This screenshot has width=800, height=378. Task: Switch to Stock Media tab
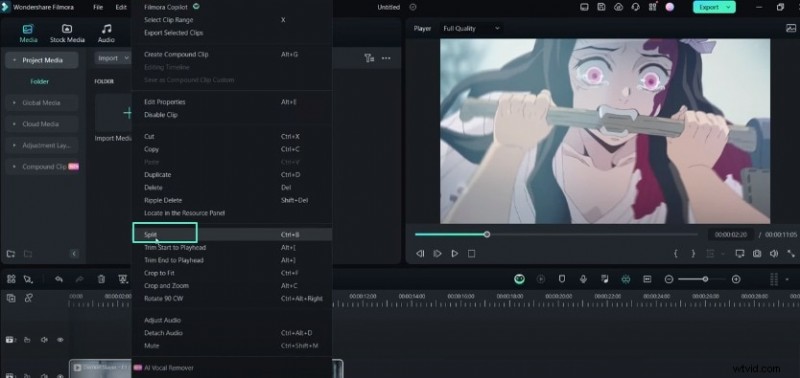(x=67, y=34)
